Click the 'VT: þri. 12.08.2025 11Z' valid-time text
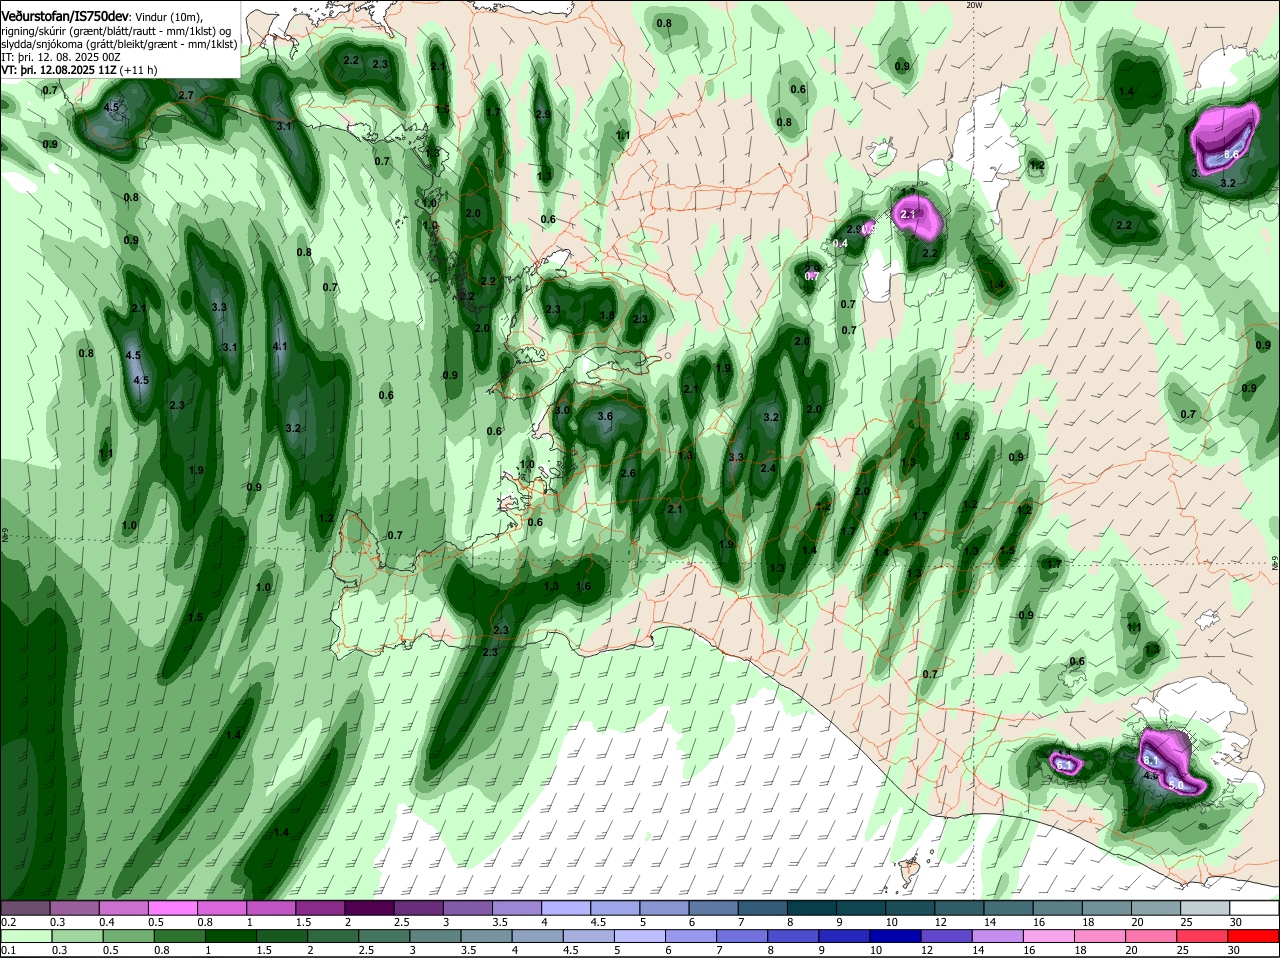 [60, 70]
